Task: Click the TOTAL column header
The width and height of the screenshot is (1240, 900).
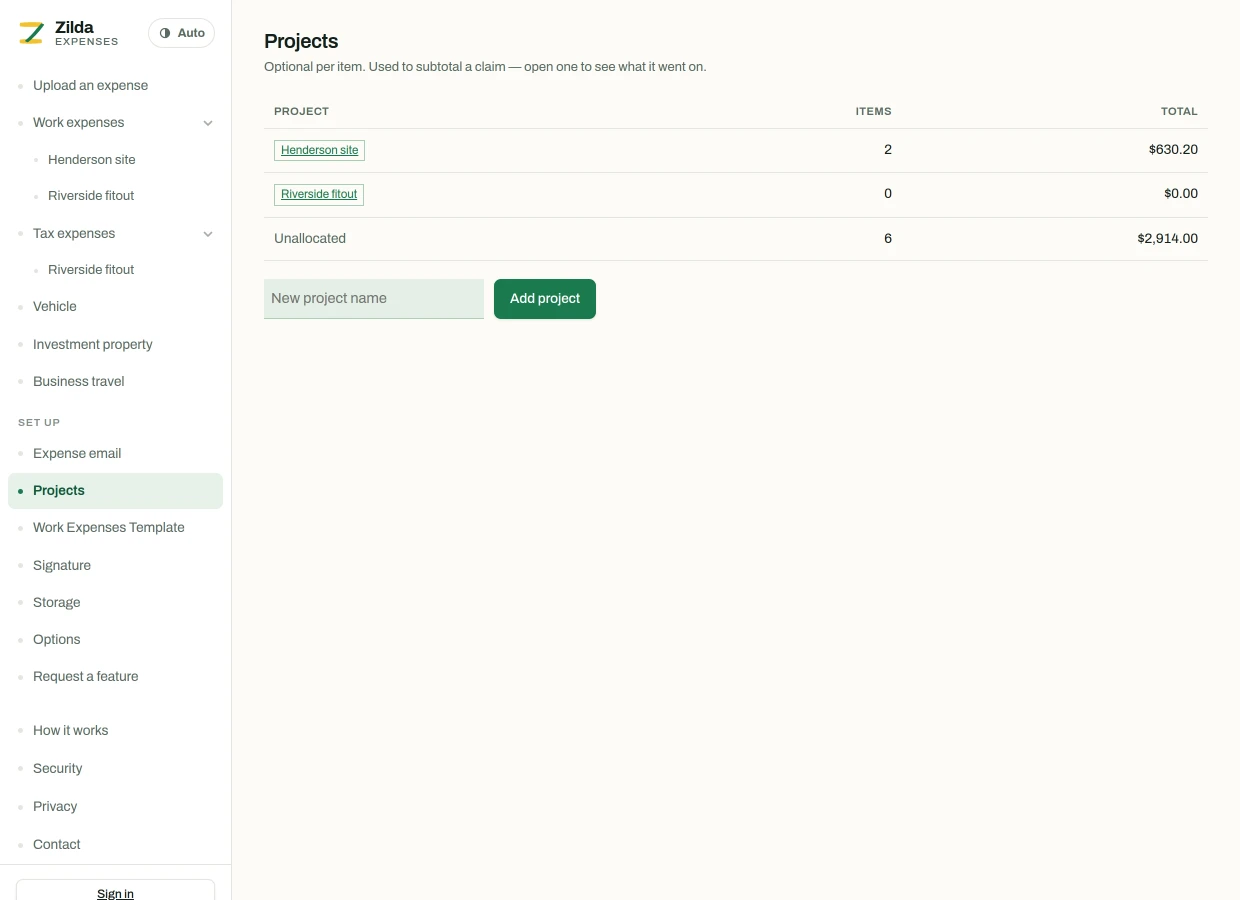Action: point(1179,111)
